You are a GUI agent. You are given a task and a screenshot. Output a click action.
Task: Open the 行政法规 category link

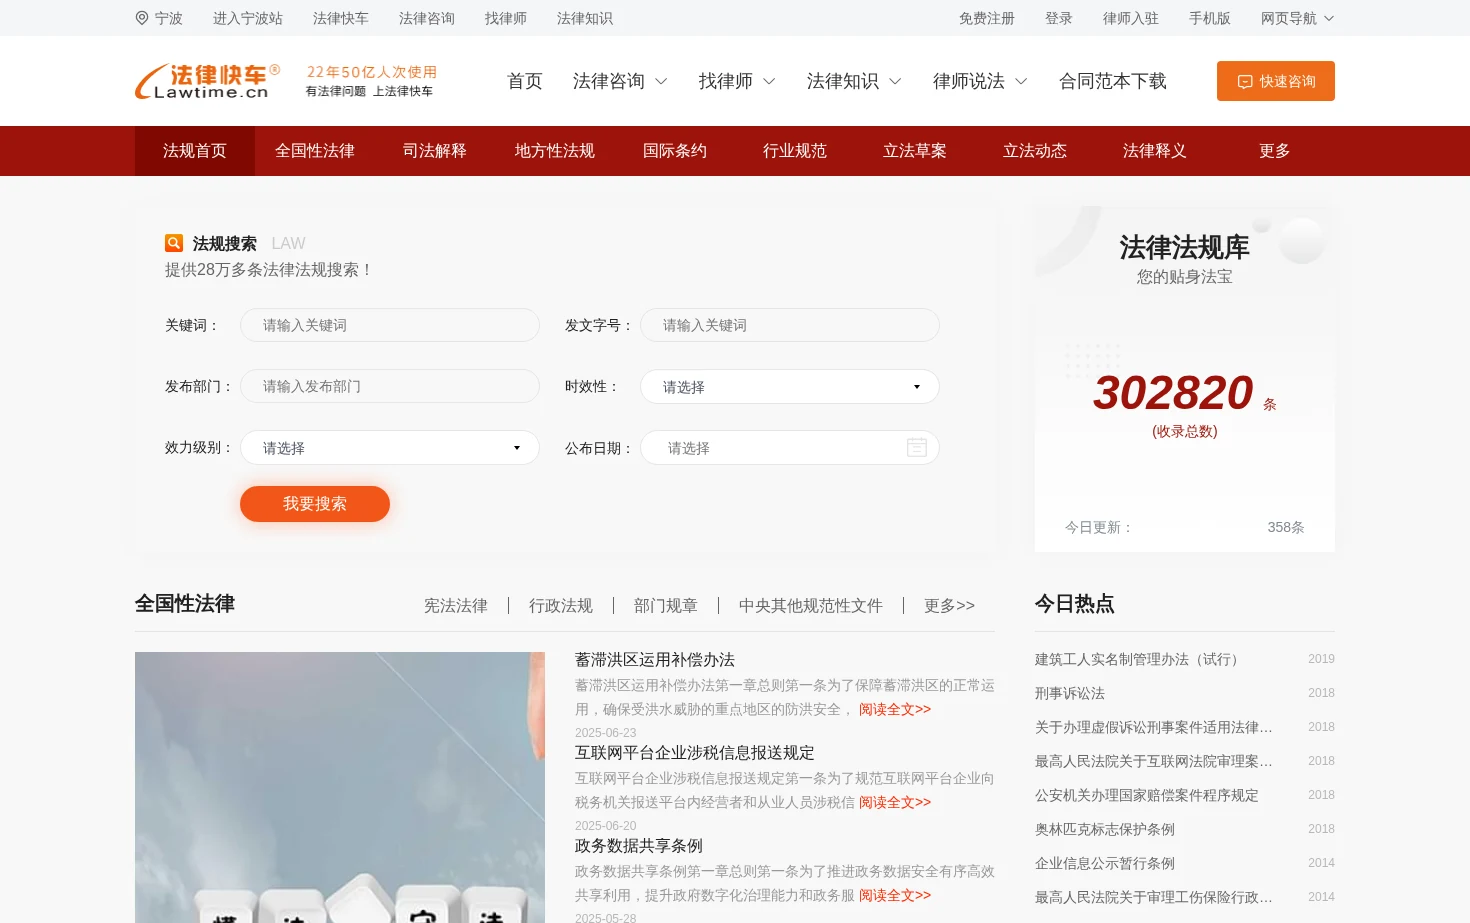tap(561, 605)
